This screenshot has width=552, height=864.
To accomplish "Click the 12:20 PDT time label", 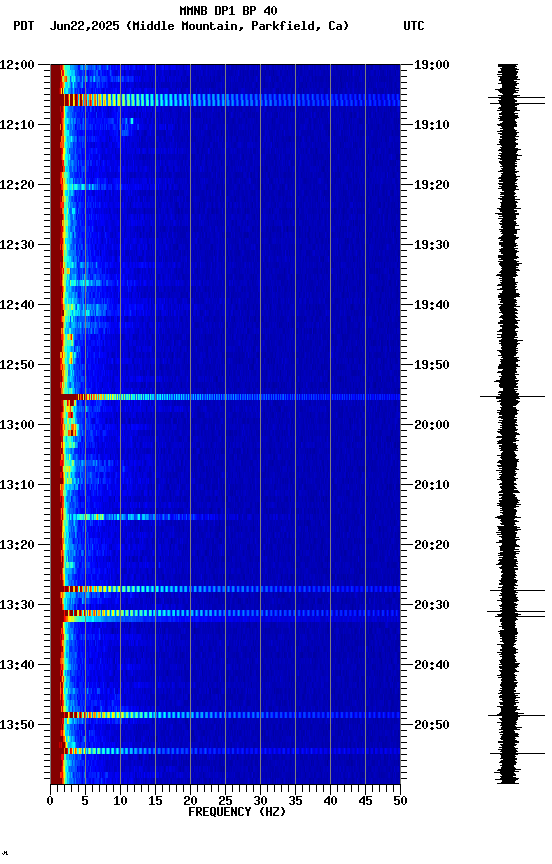I will (x=17, y=185).
